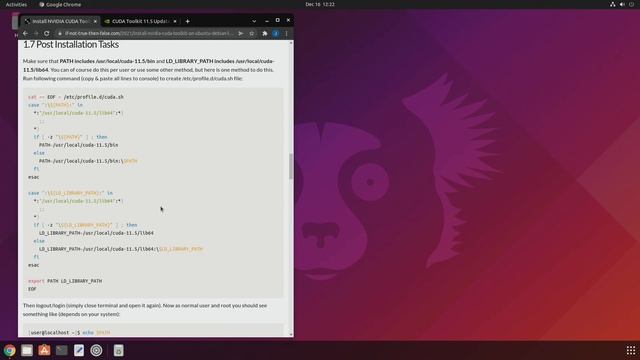640x360 pixels.
Task: Show Applications grid button
Action: tap(631, 350)
